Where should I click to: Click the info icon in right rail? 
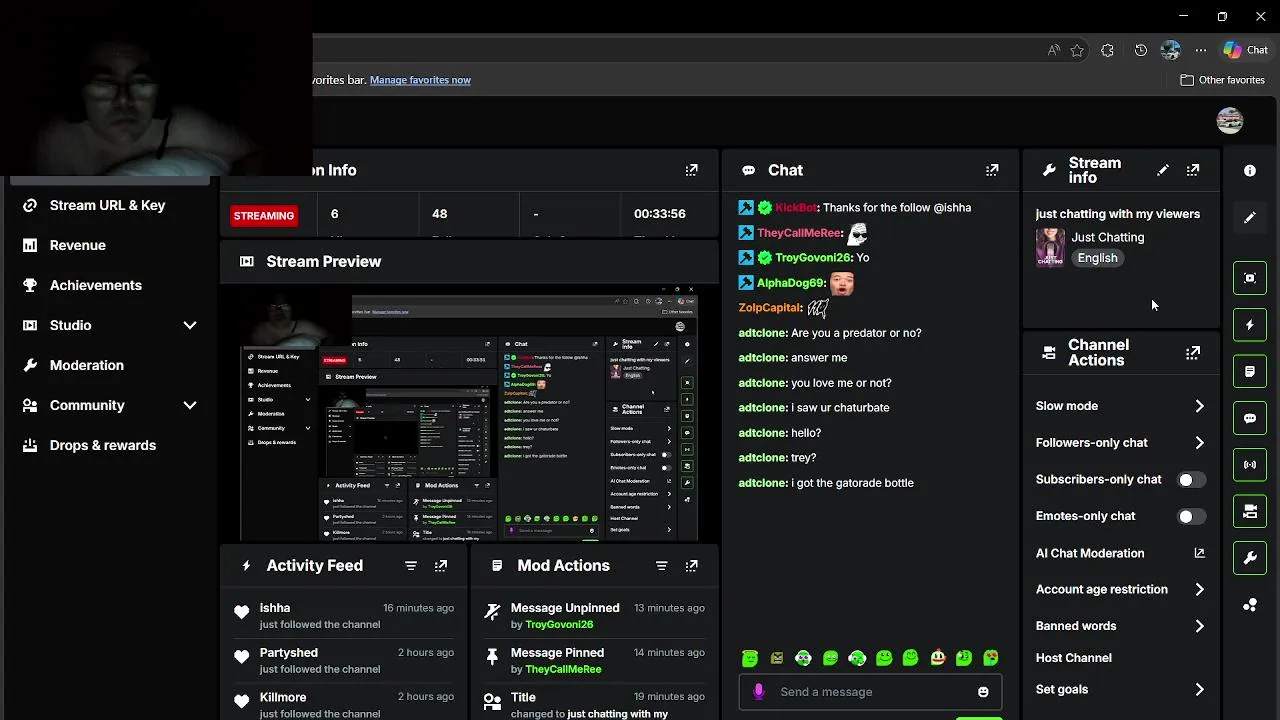[x=1250, y=171]
